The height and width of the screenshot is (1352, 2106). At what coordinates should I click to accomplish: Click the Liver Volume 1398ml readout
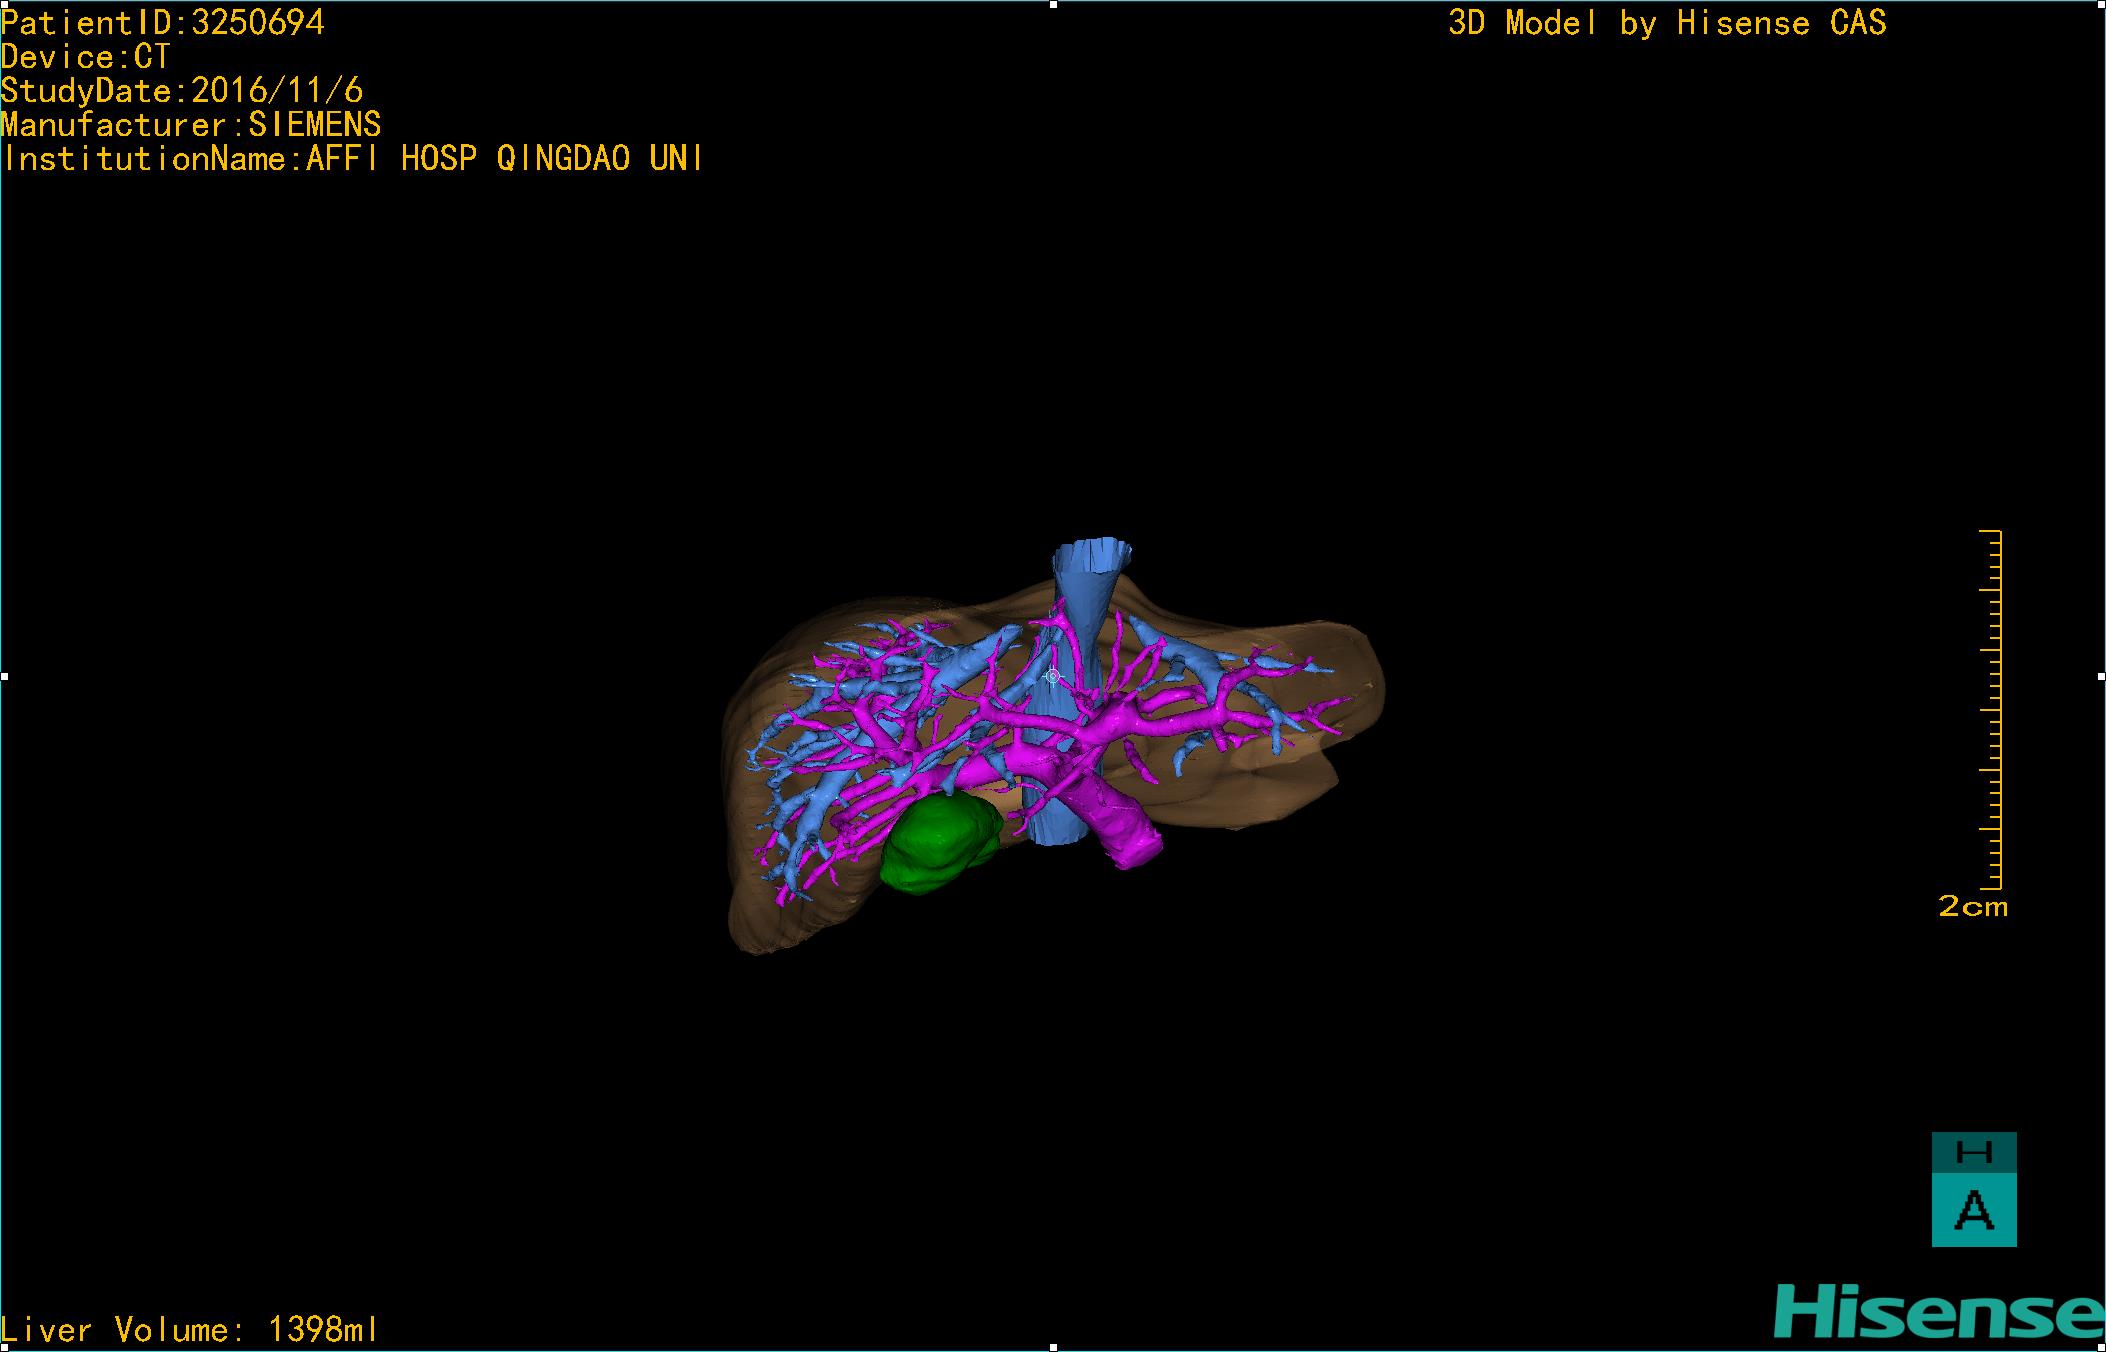[190, 1330]
